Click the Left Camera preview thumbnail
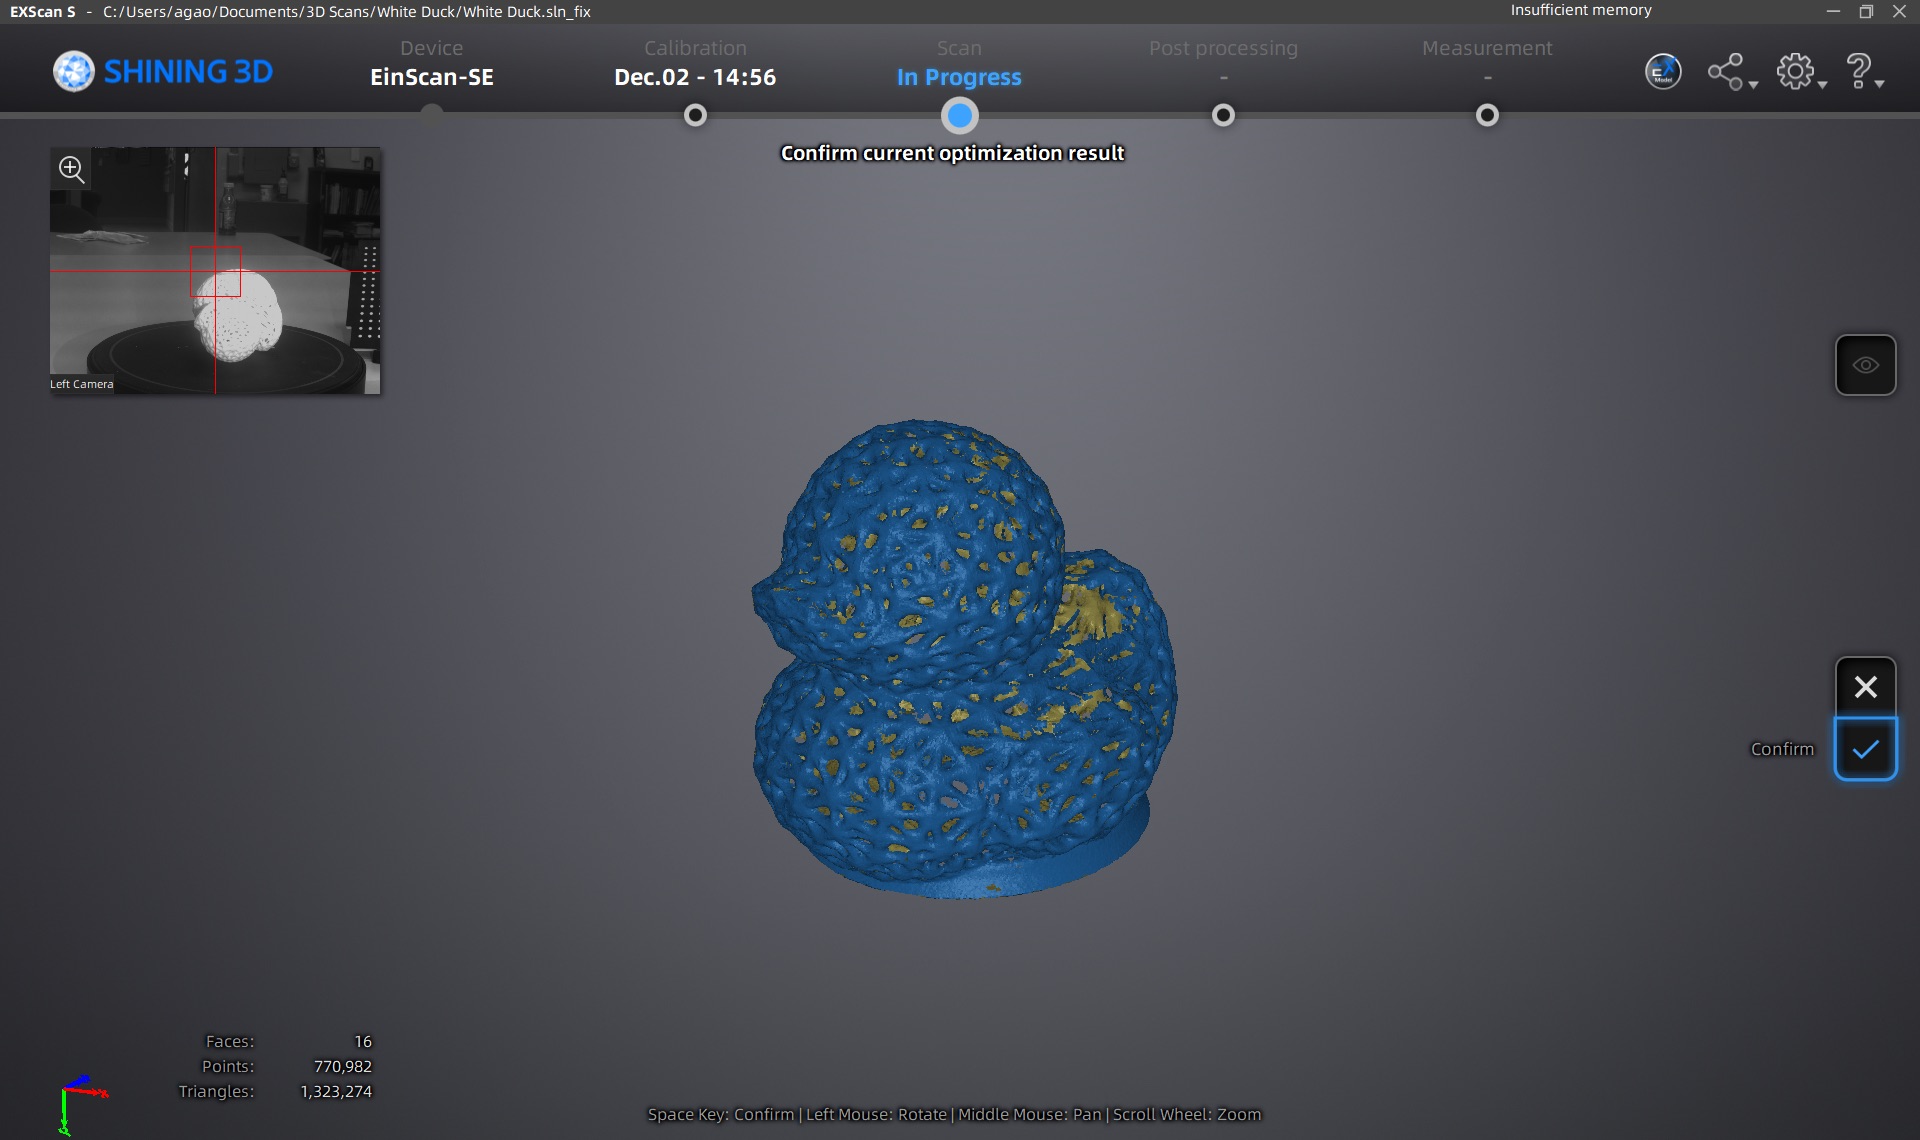 coord(215,290)
